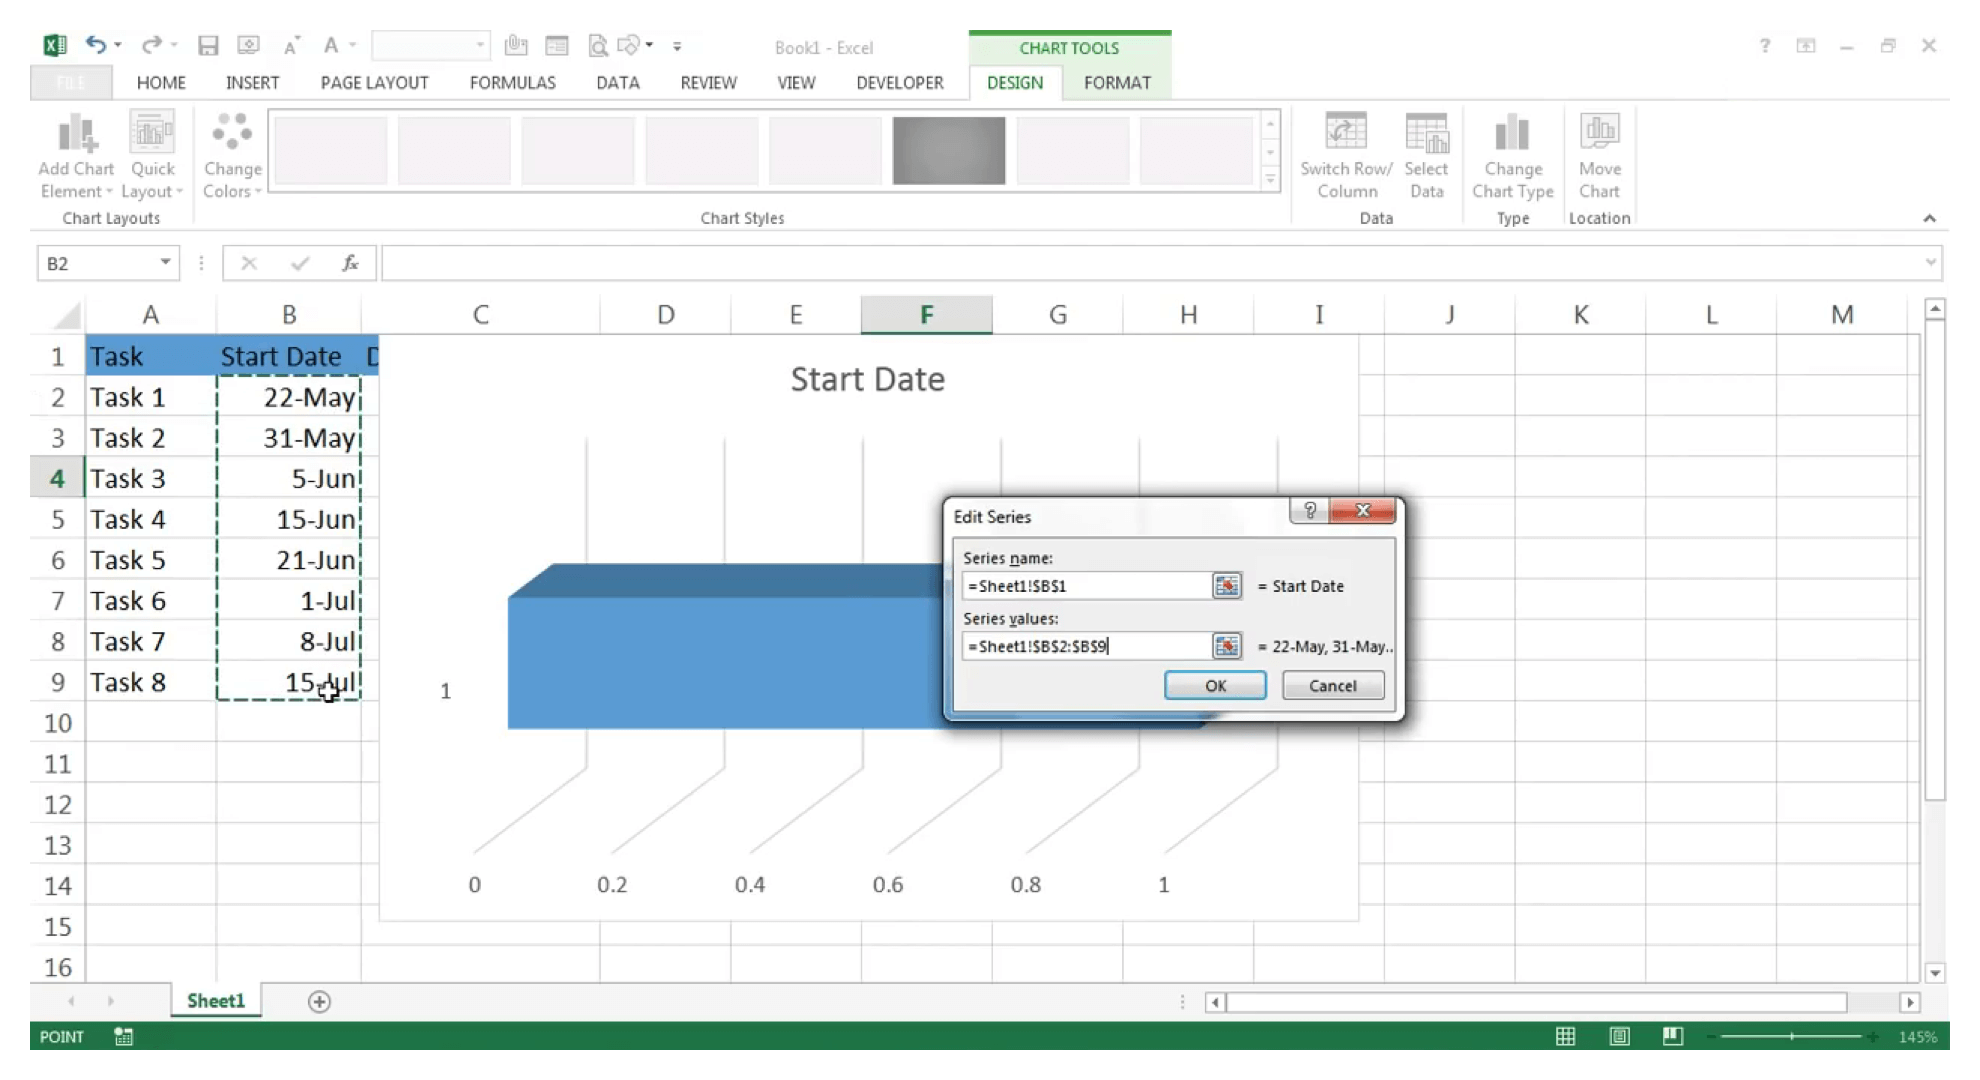Click the Sheet1 tab at the bottom
The width and height of the screenshot is (1980, 1080).
coord(215,1000)
